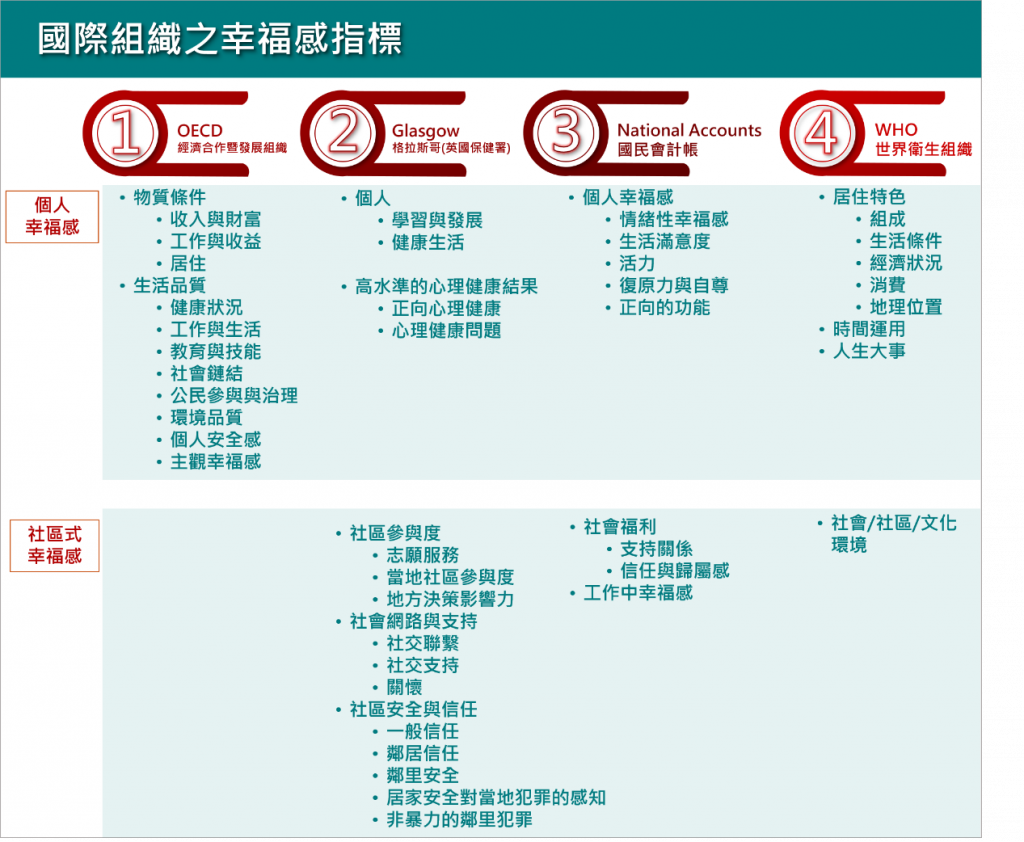Select the 社區式幸福感 red-bordered label box
1024x842 pixels.
click(55, 545)
